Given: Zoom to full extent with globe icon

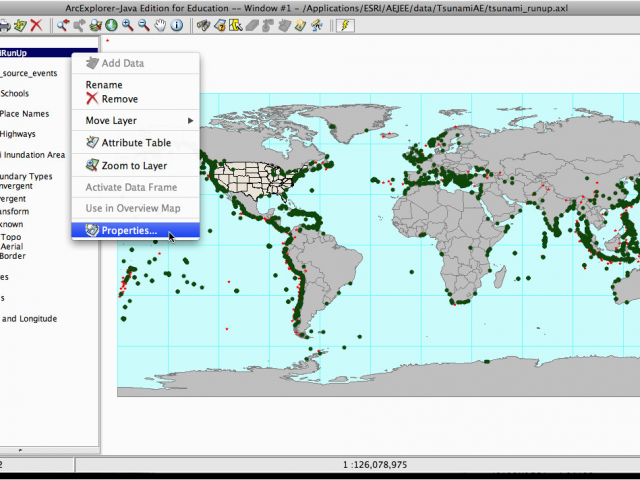Looking at the screenshot, I should tap(111, 25).
